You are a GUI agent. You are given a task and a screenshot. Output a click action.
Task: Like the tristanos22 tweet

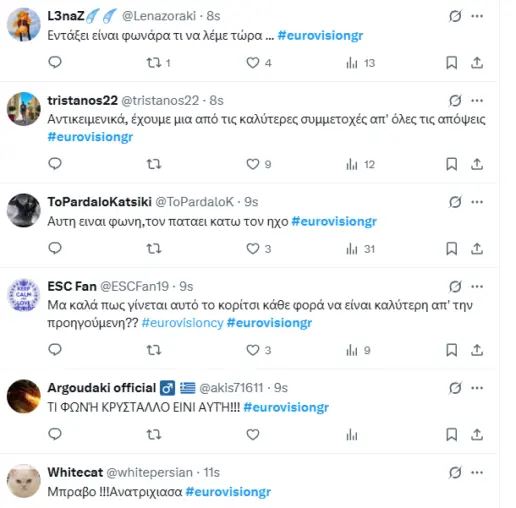coord(253,164)
